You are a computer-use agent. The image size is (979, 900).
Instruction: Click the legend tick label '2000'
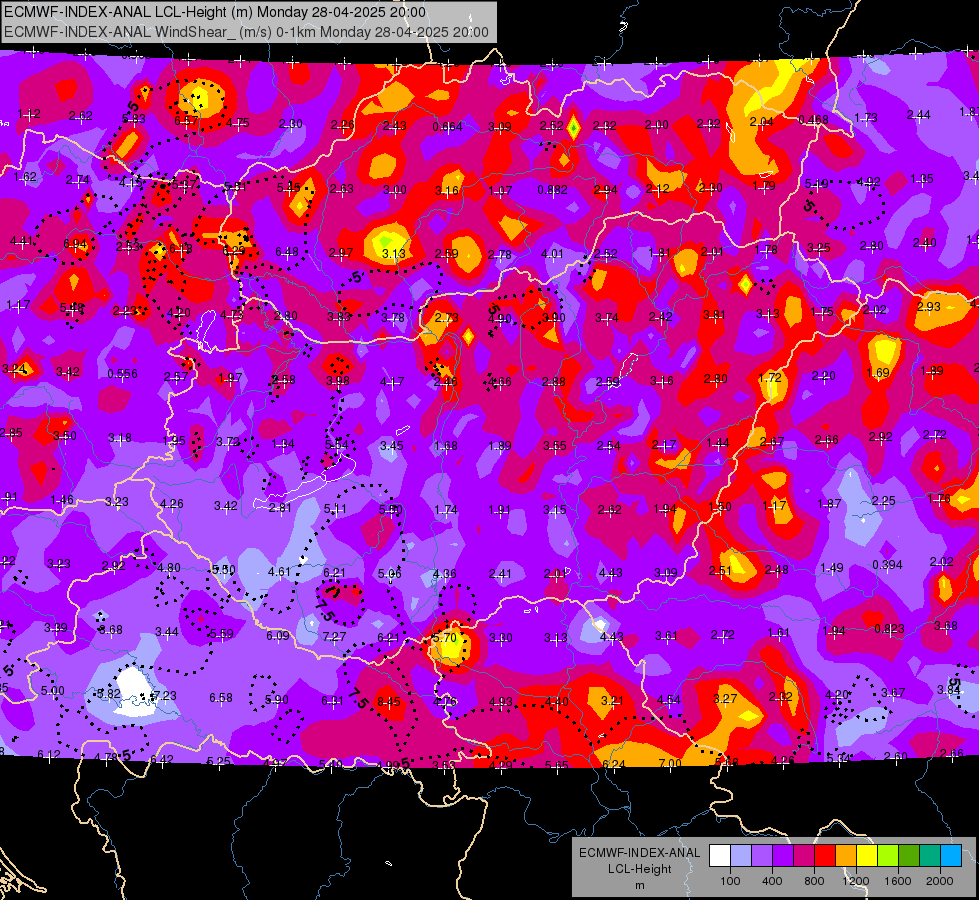click(940, 881)
